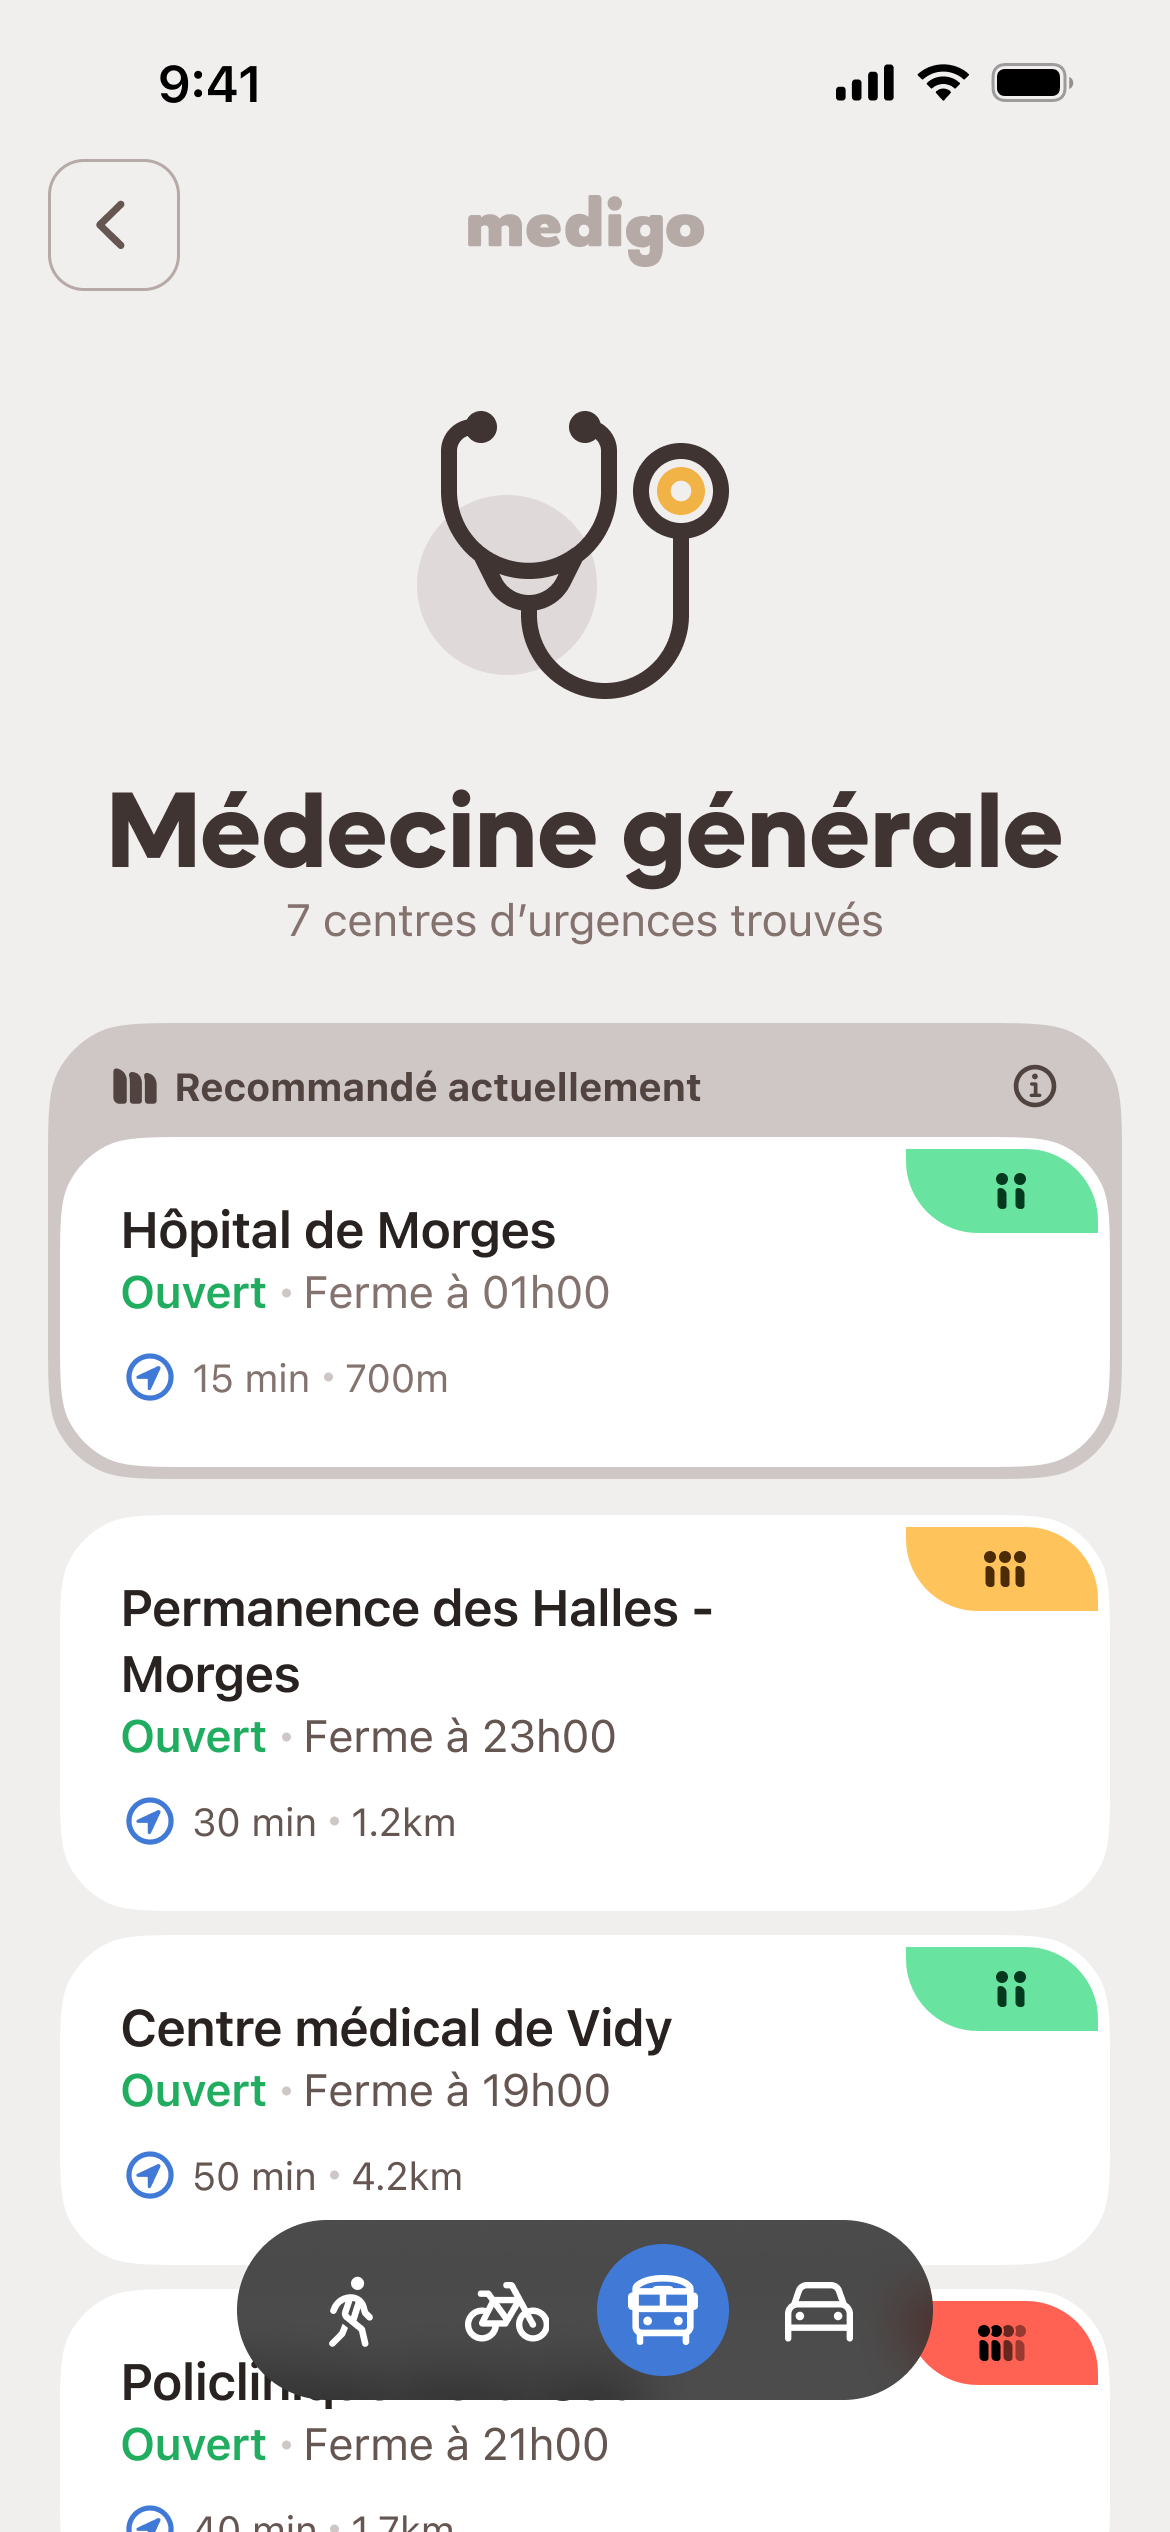Open the recommendation info icon

coord(1034,1086)
